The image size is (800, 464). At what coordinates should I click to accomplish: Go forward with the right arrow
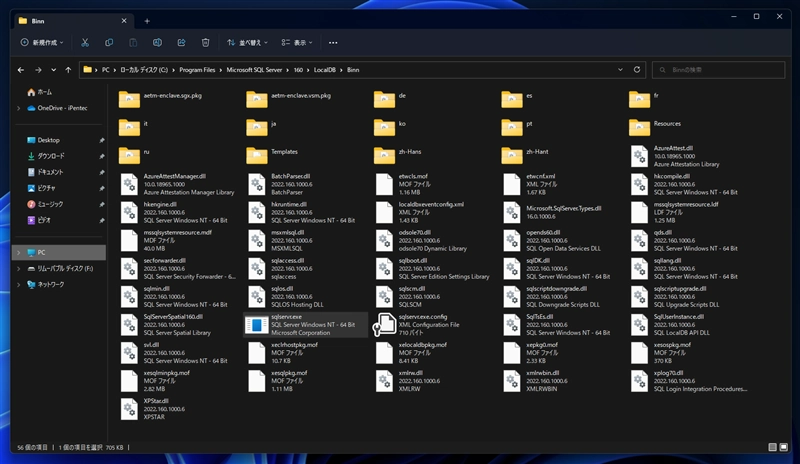click(38, 70)
